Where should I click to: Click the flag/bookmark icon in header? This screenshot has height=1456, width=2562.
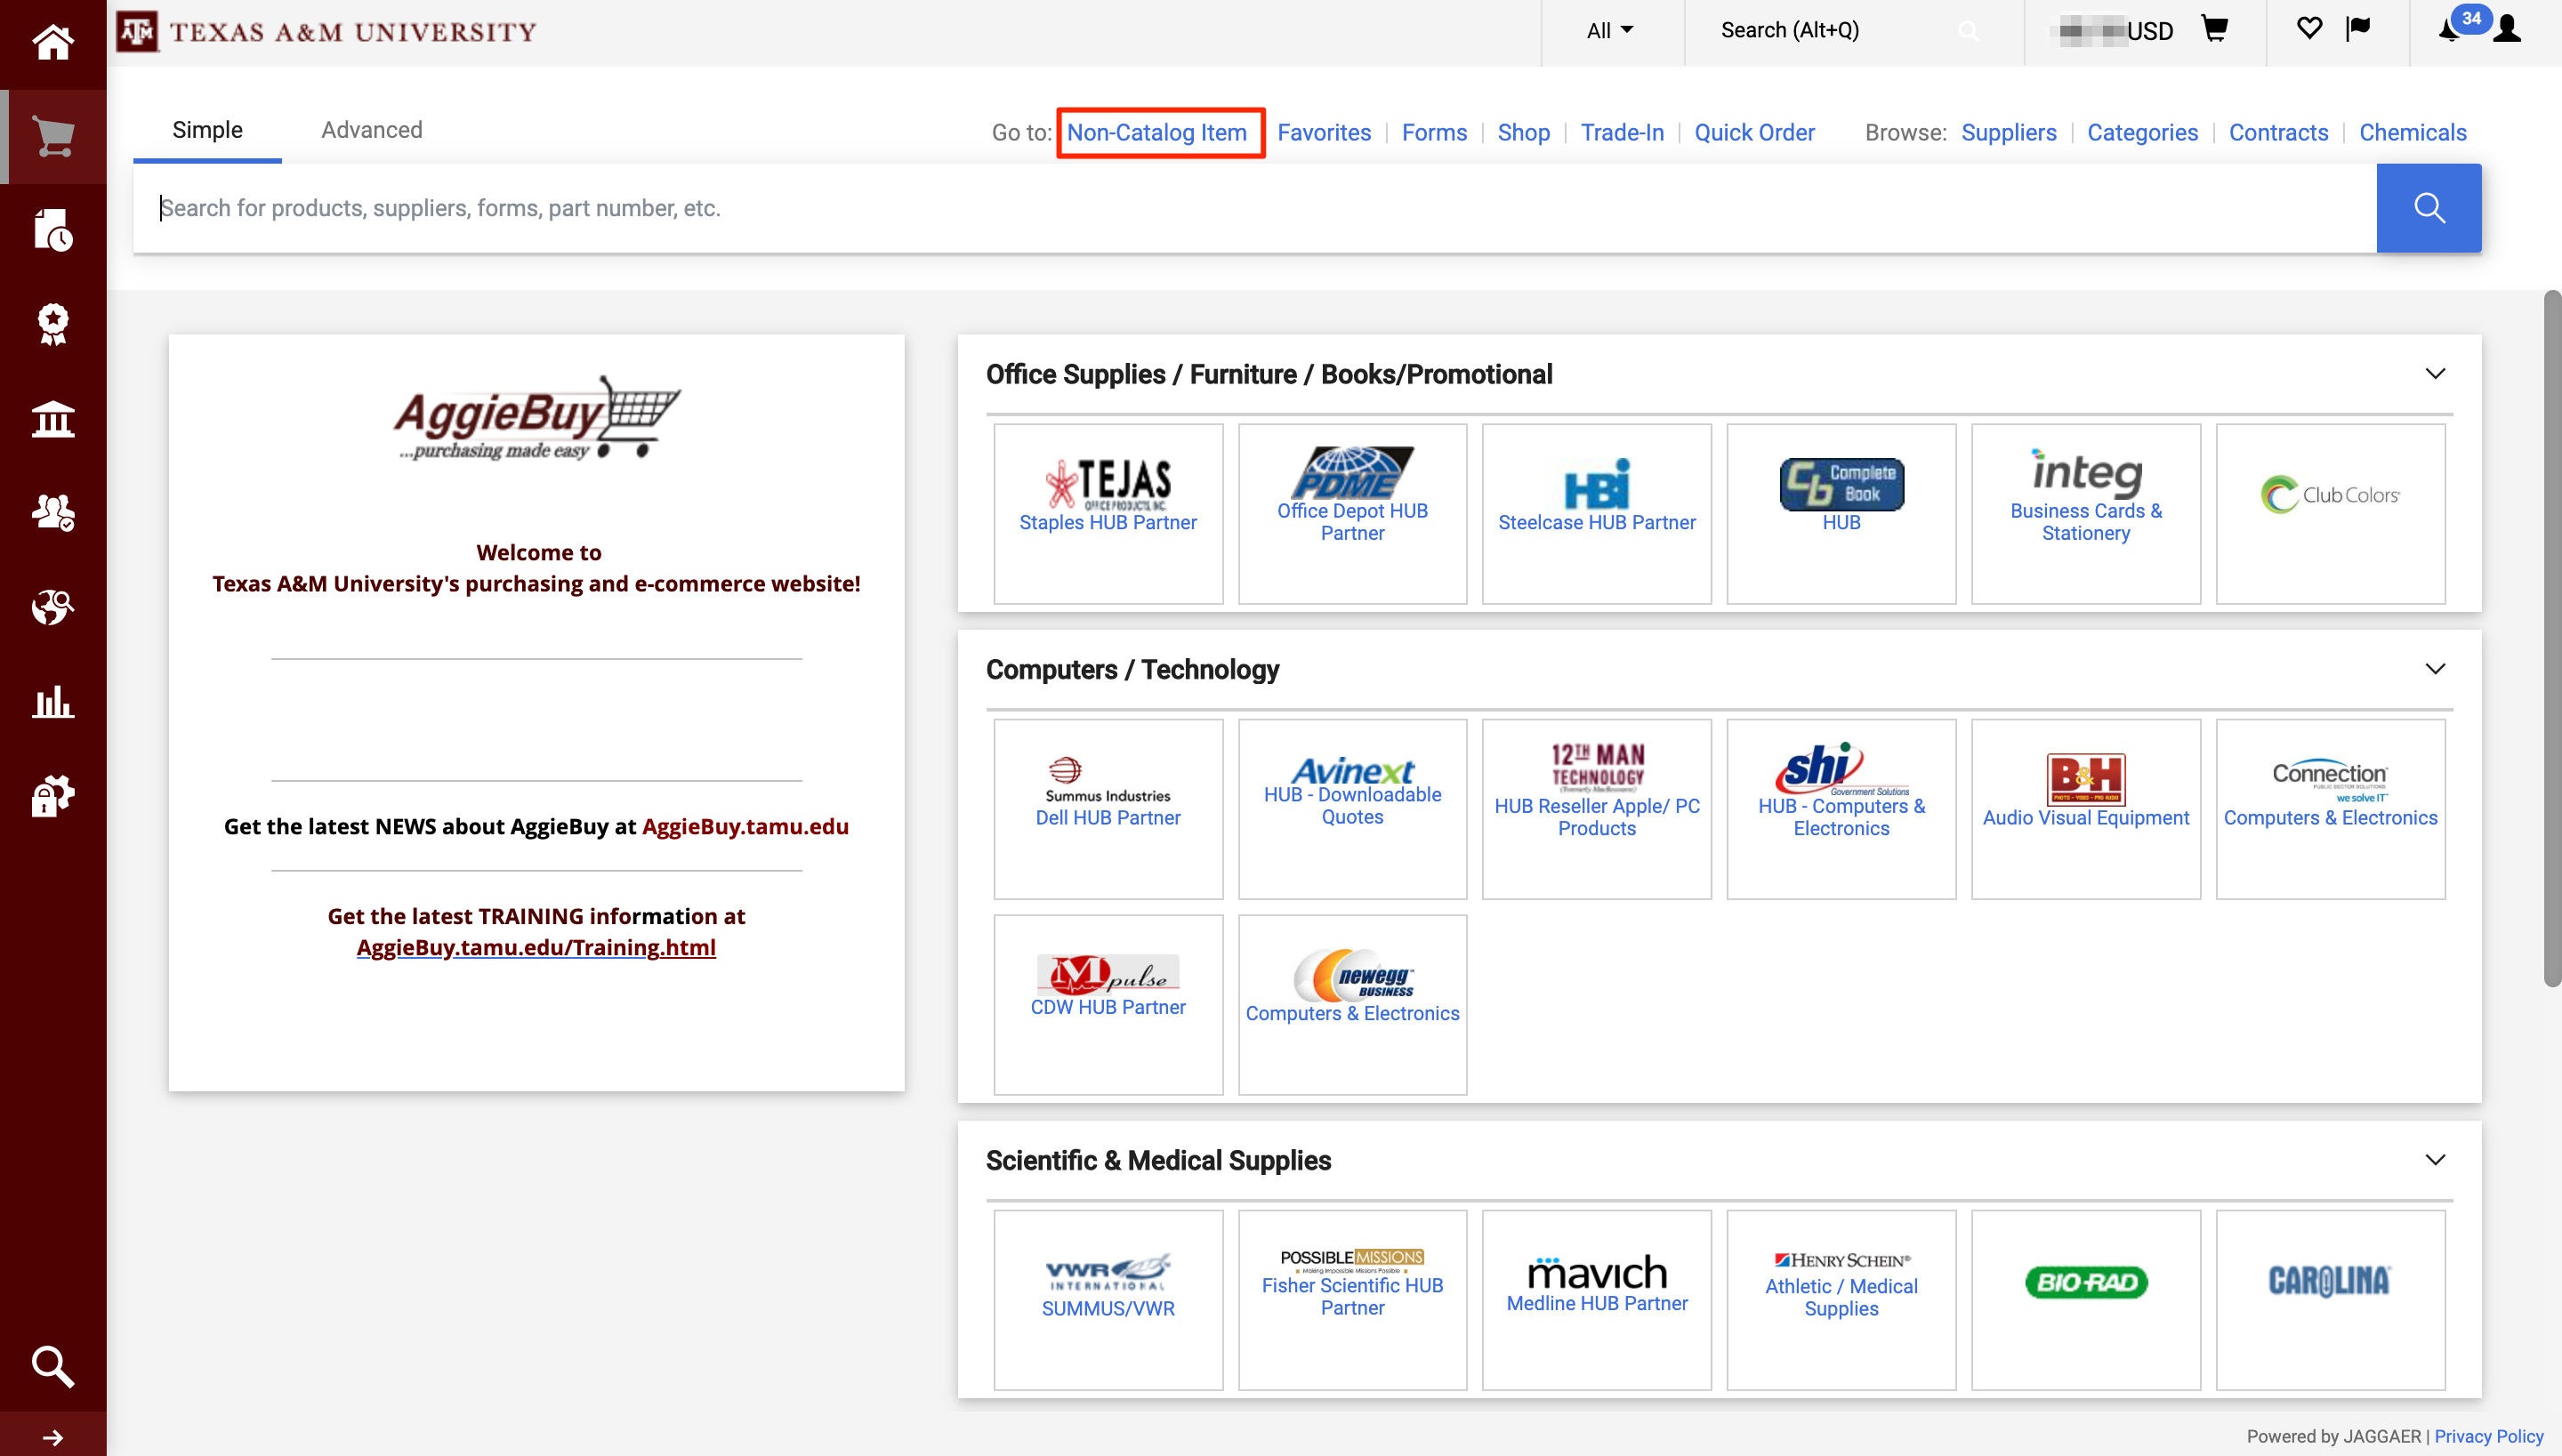pyautogui.click(x=2358, y=30)
